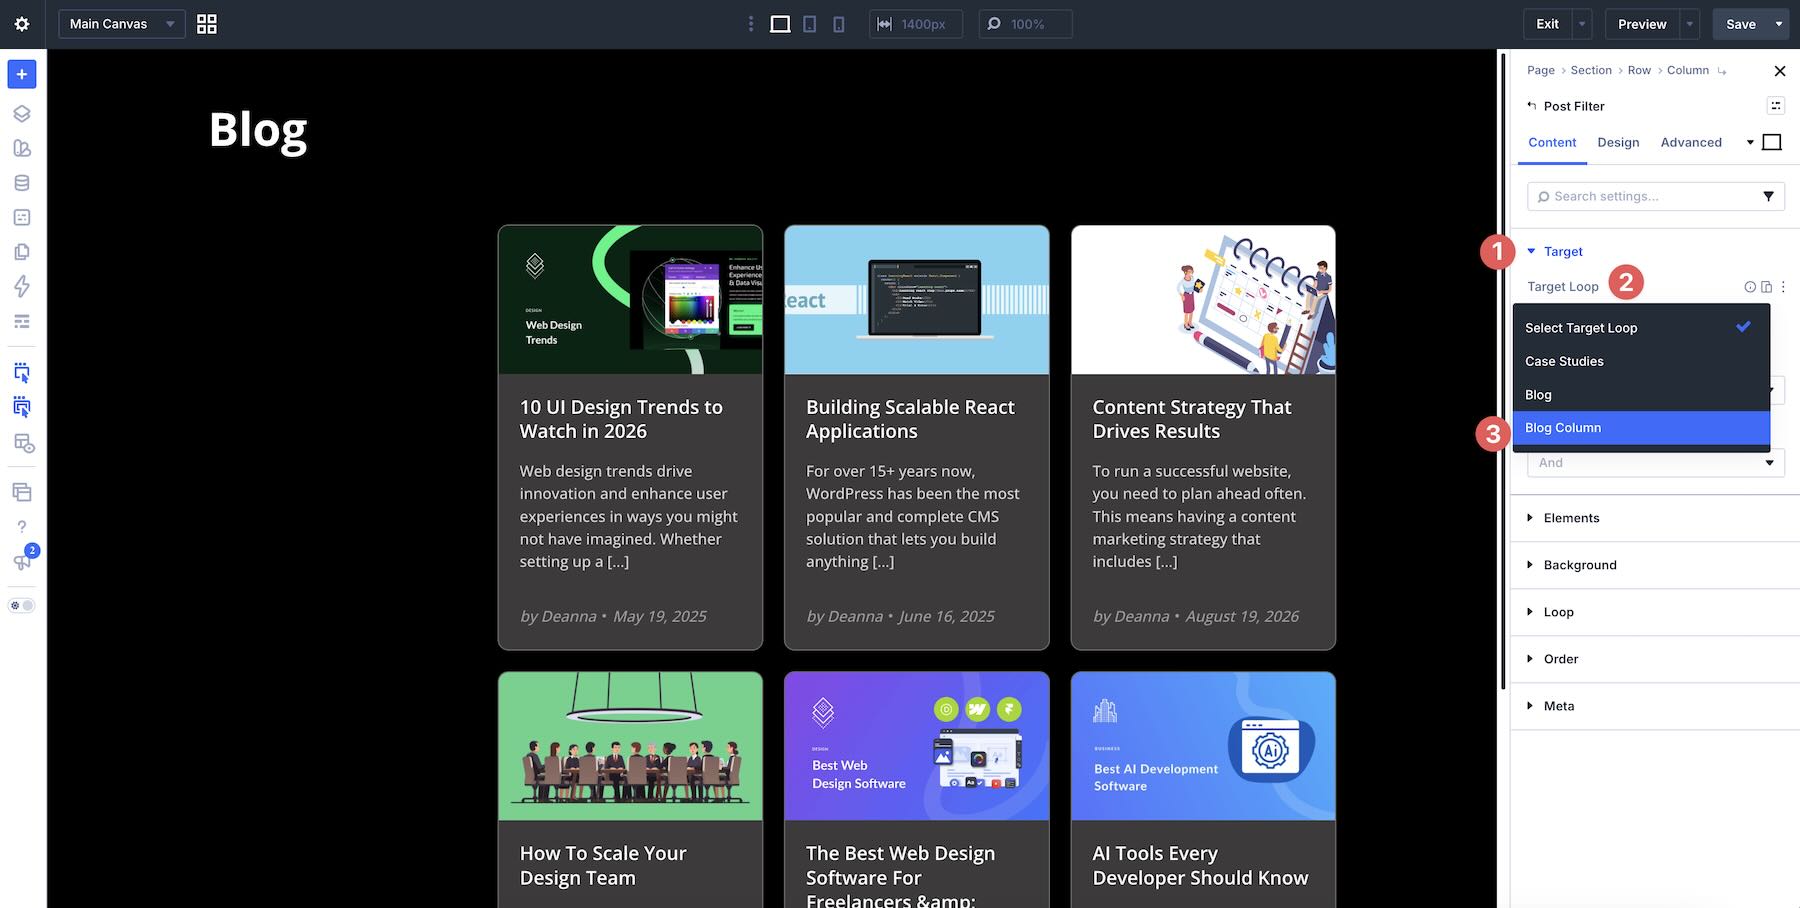This screenshot has height=908, width=1800.
Task: Open the layout preview eye icon
Action: coord(24,443)
